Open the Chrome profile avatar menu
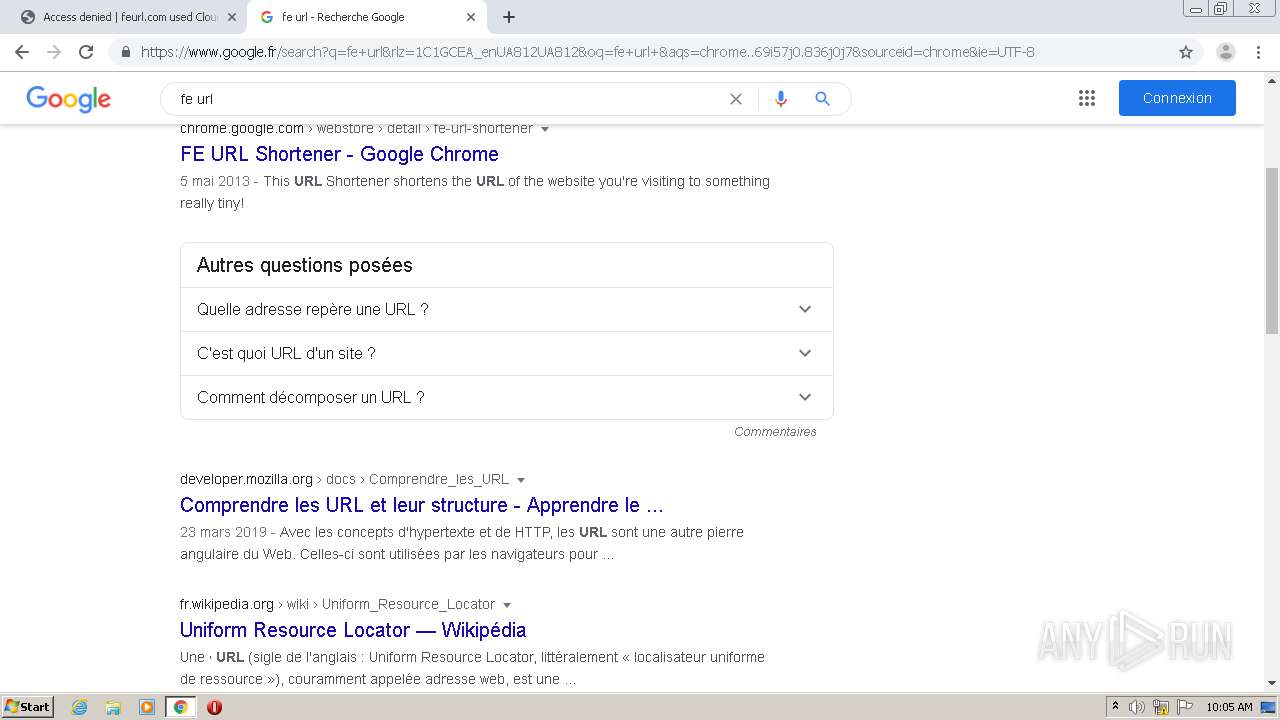The image size is (1280, 720). click(x=1226, y=52)
